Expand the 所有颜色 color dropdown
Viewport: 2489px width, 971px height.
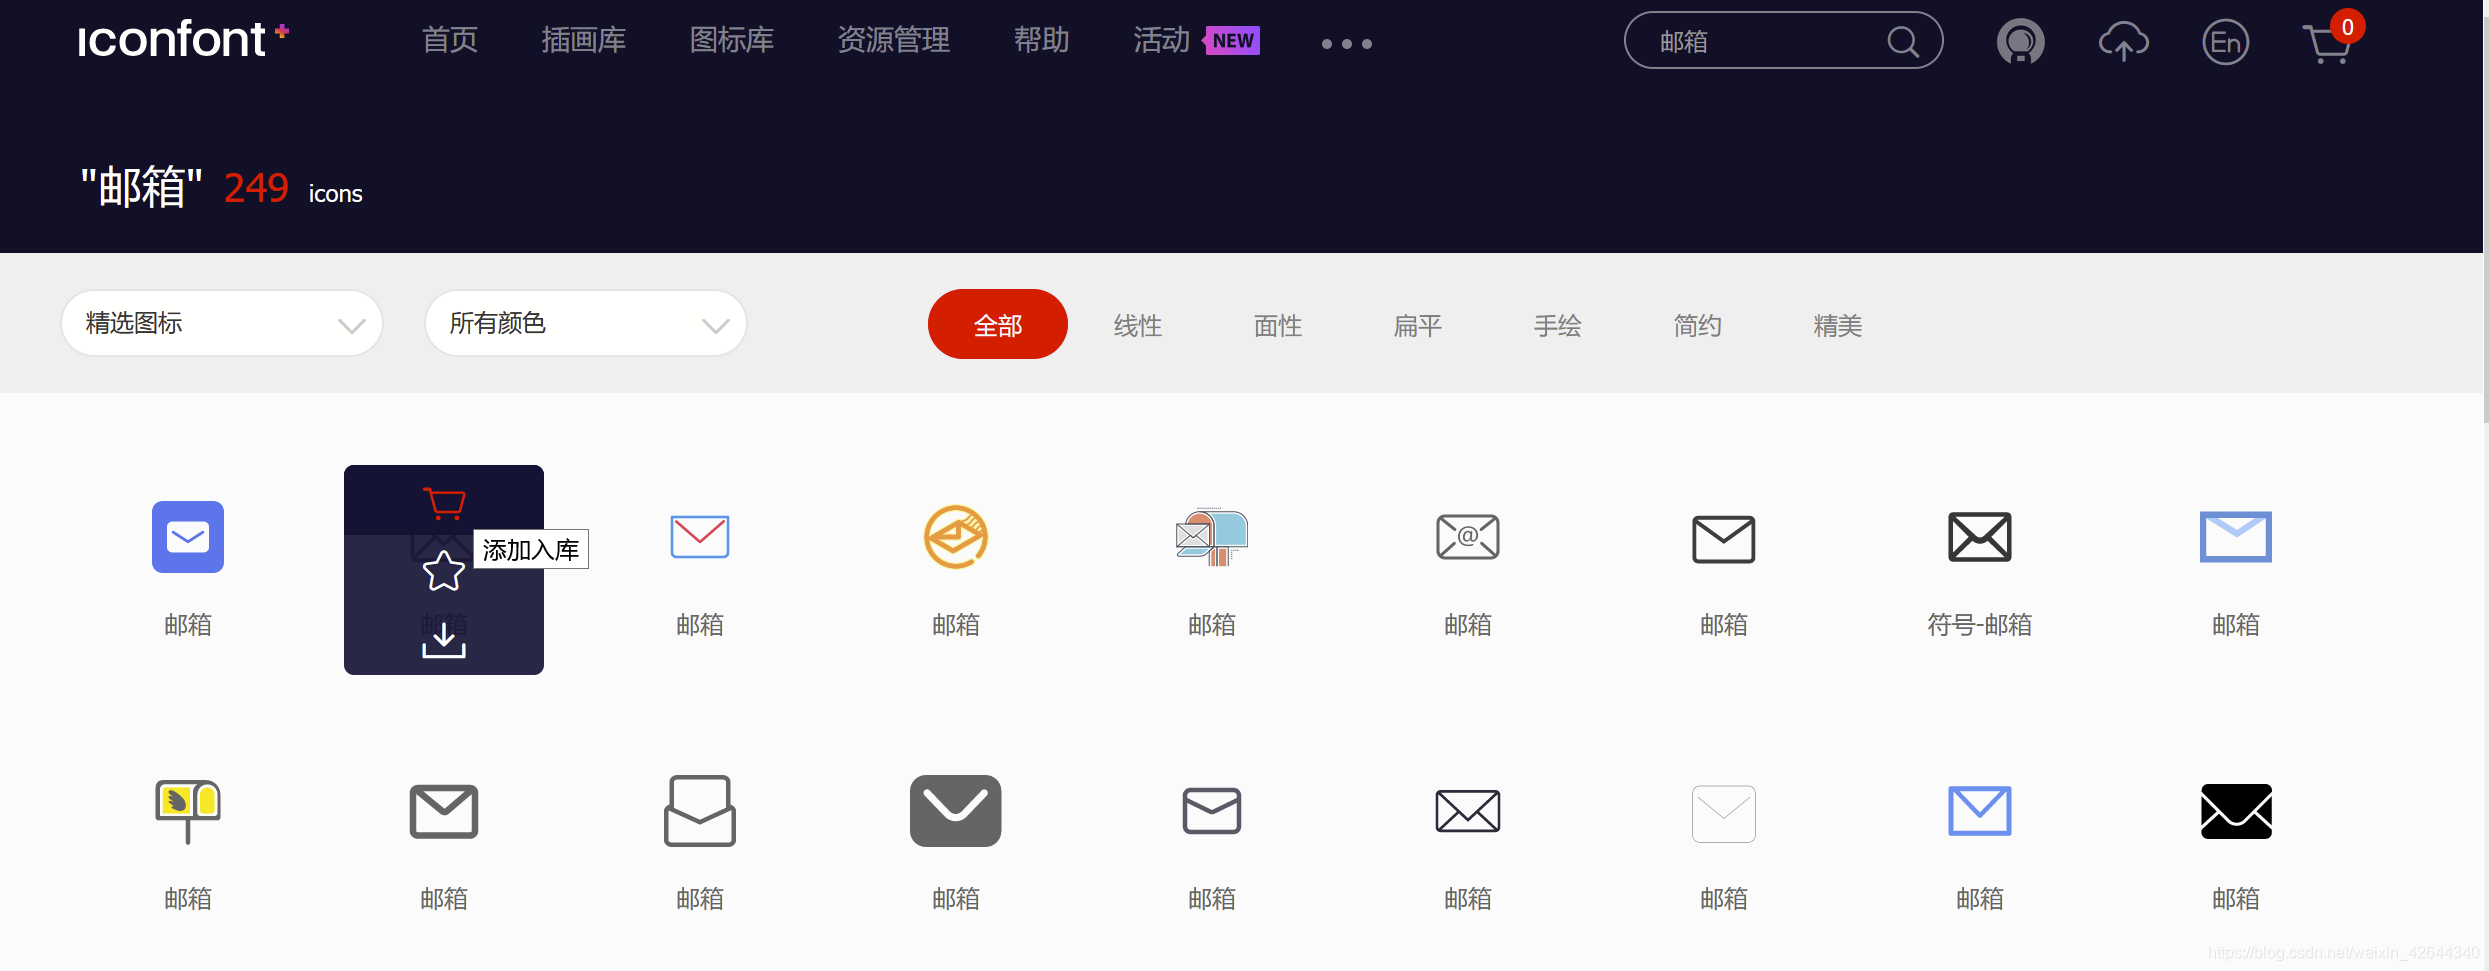pos(586,323)
